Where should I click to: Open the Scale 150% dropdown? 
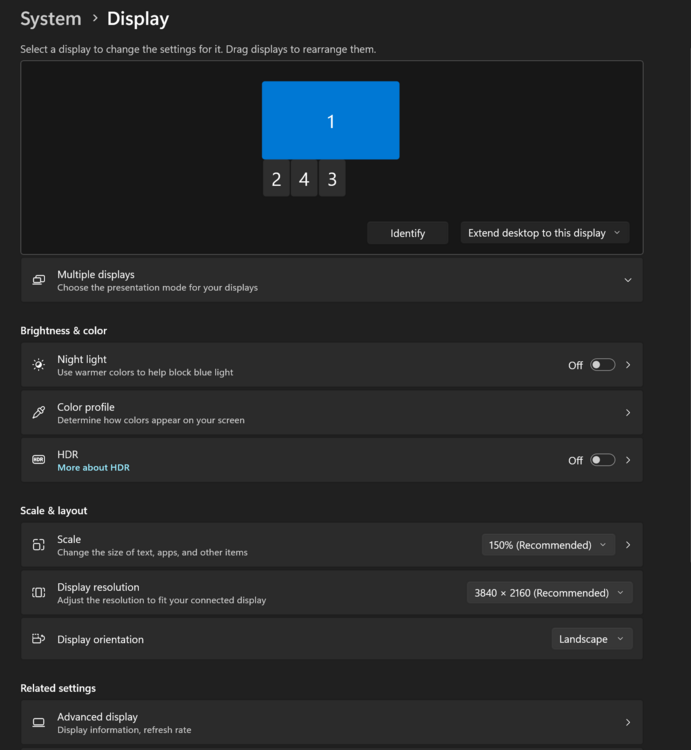tap(547, 545)
